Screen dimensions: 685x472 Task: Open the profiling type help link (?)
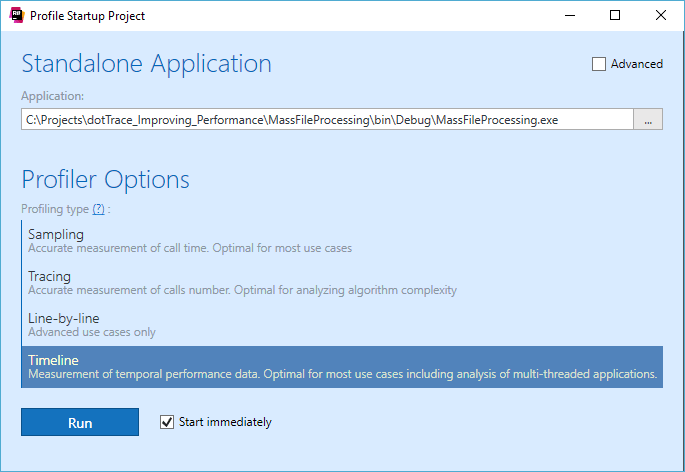point(98,209)
